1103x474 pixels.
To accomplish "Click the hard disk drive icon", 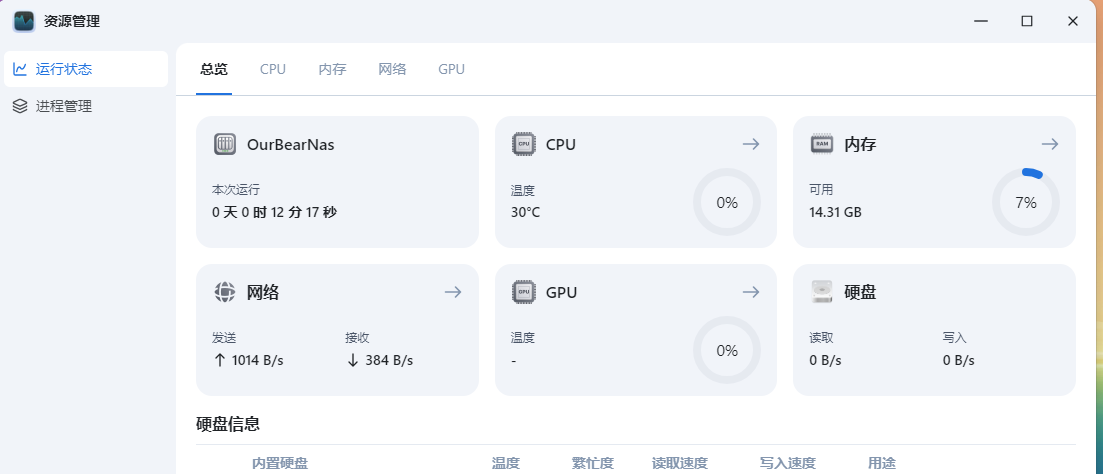I will (x=822, y=292).
